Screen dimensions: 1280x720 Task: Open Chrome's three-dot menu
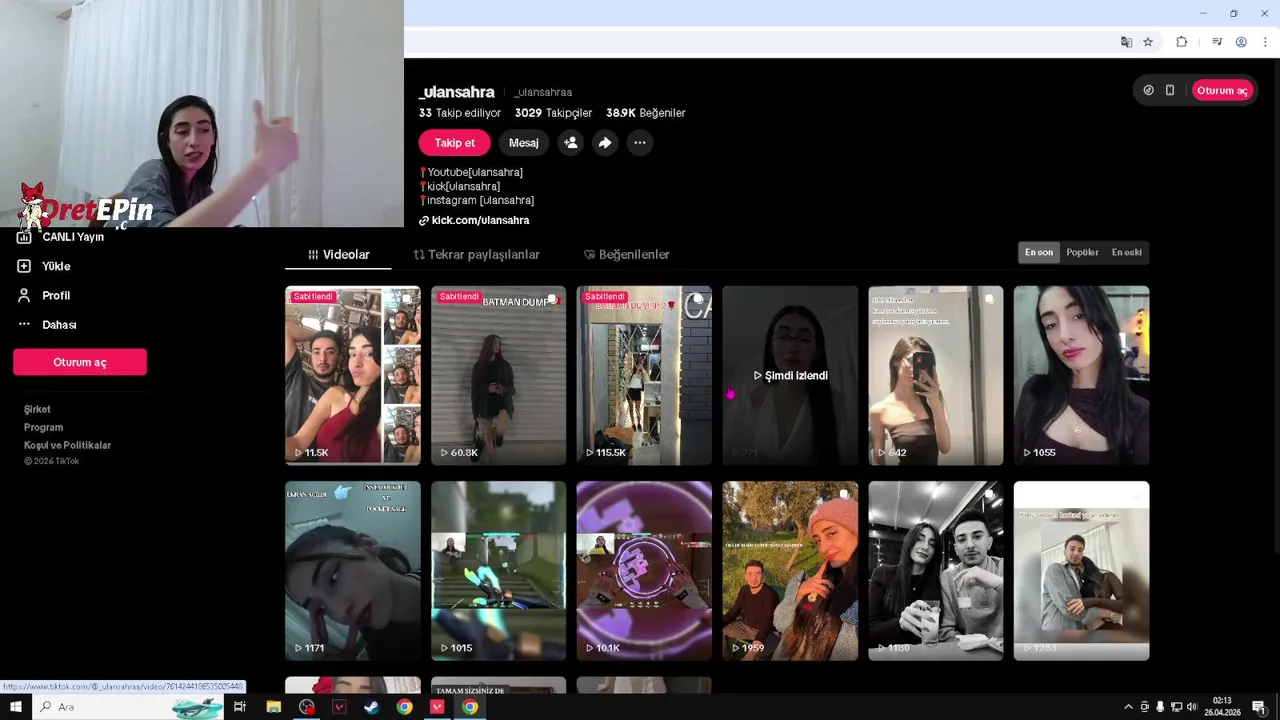(1265, 42)
